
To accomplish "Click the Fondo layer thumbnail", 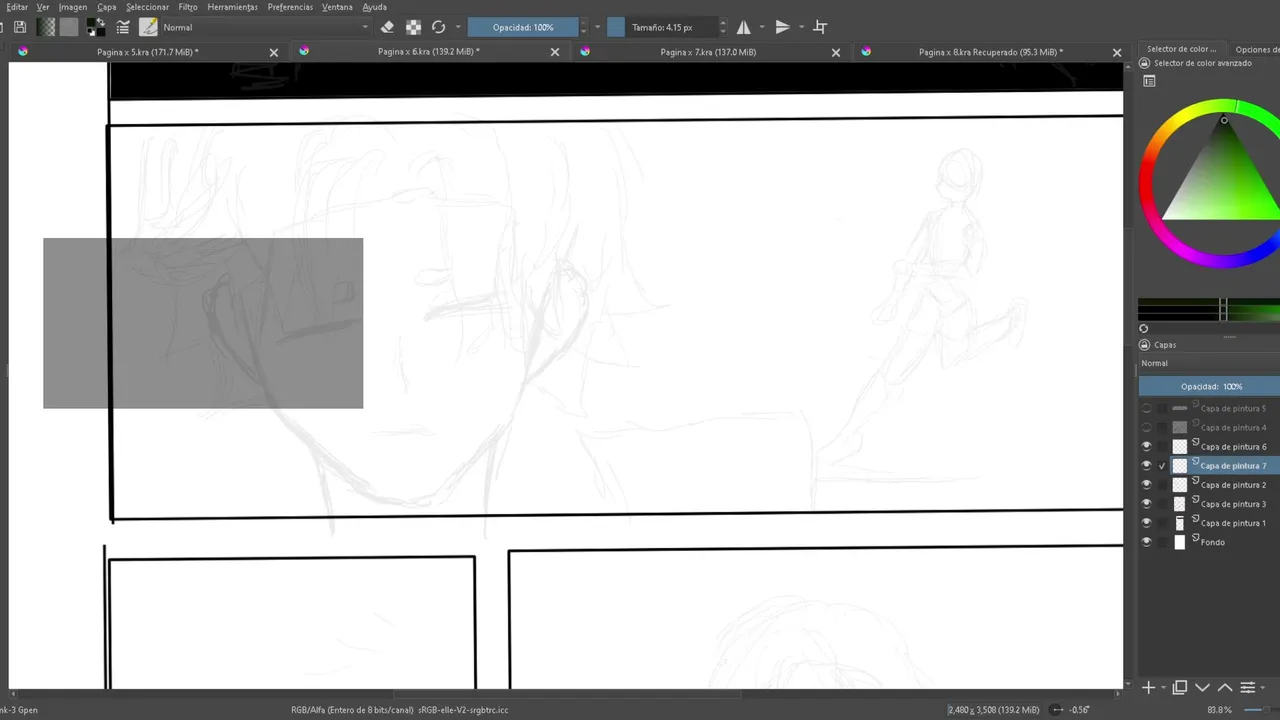I will click(x=1180, y=542).
